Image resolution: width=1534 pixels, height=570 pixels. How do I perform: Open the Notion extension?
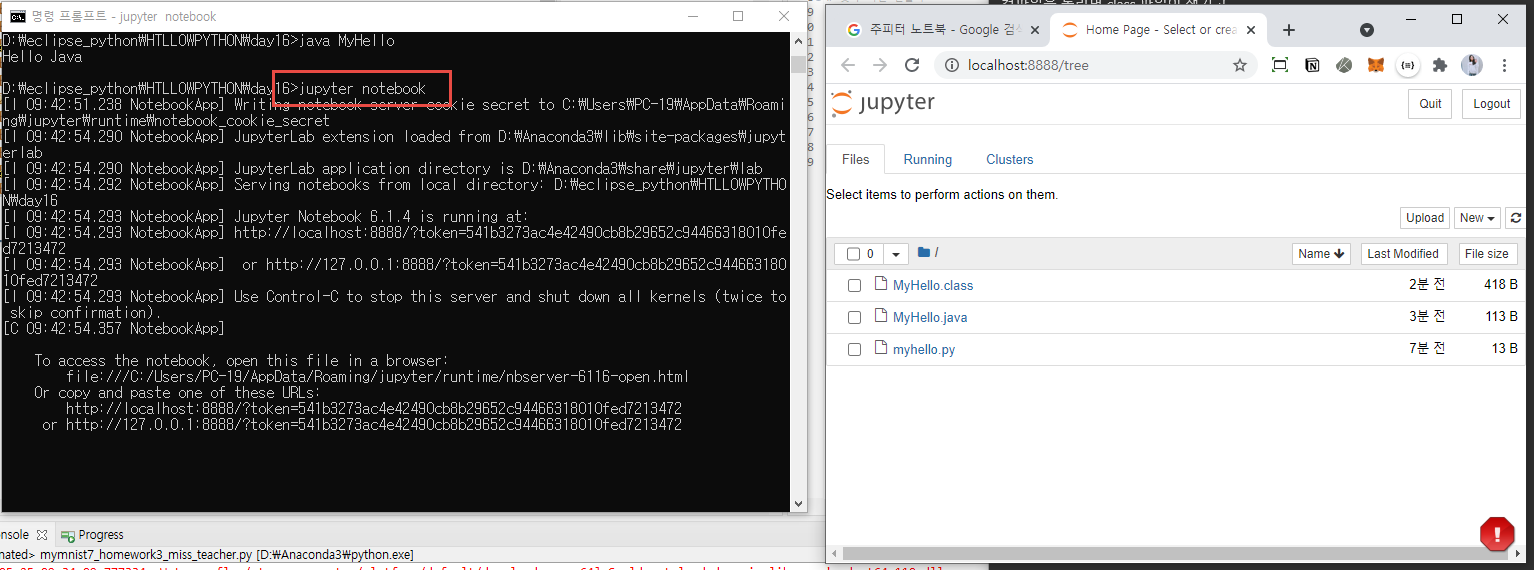point(1312,65)
